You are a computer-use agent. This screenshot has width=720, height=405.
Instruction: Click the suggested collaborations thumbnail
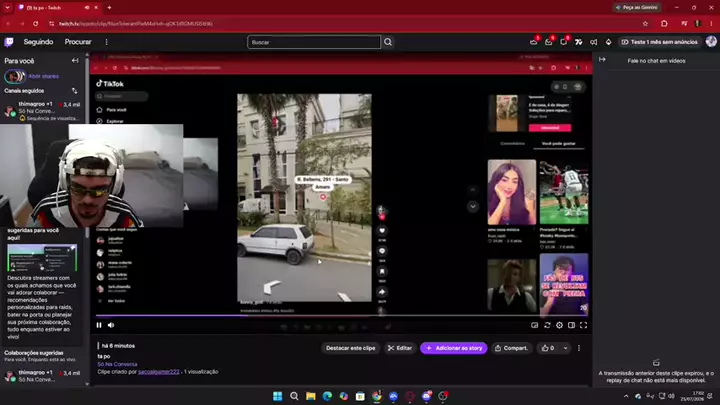click(42, 258)
